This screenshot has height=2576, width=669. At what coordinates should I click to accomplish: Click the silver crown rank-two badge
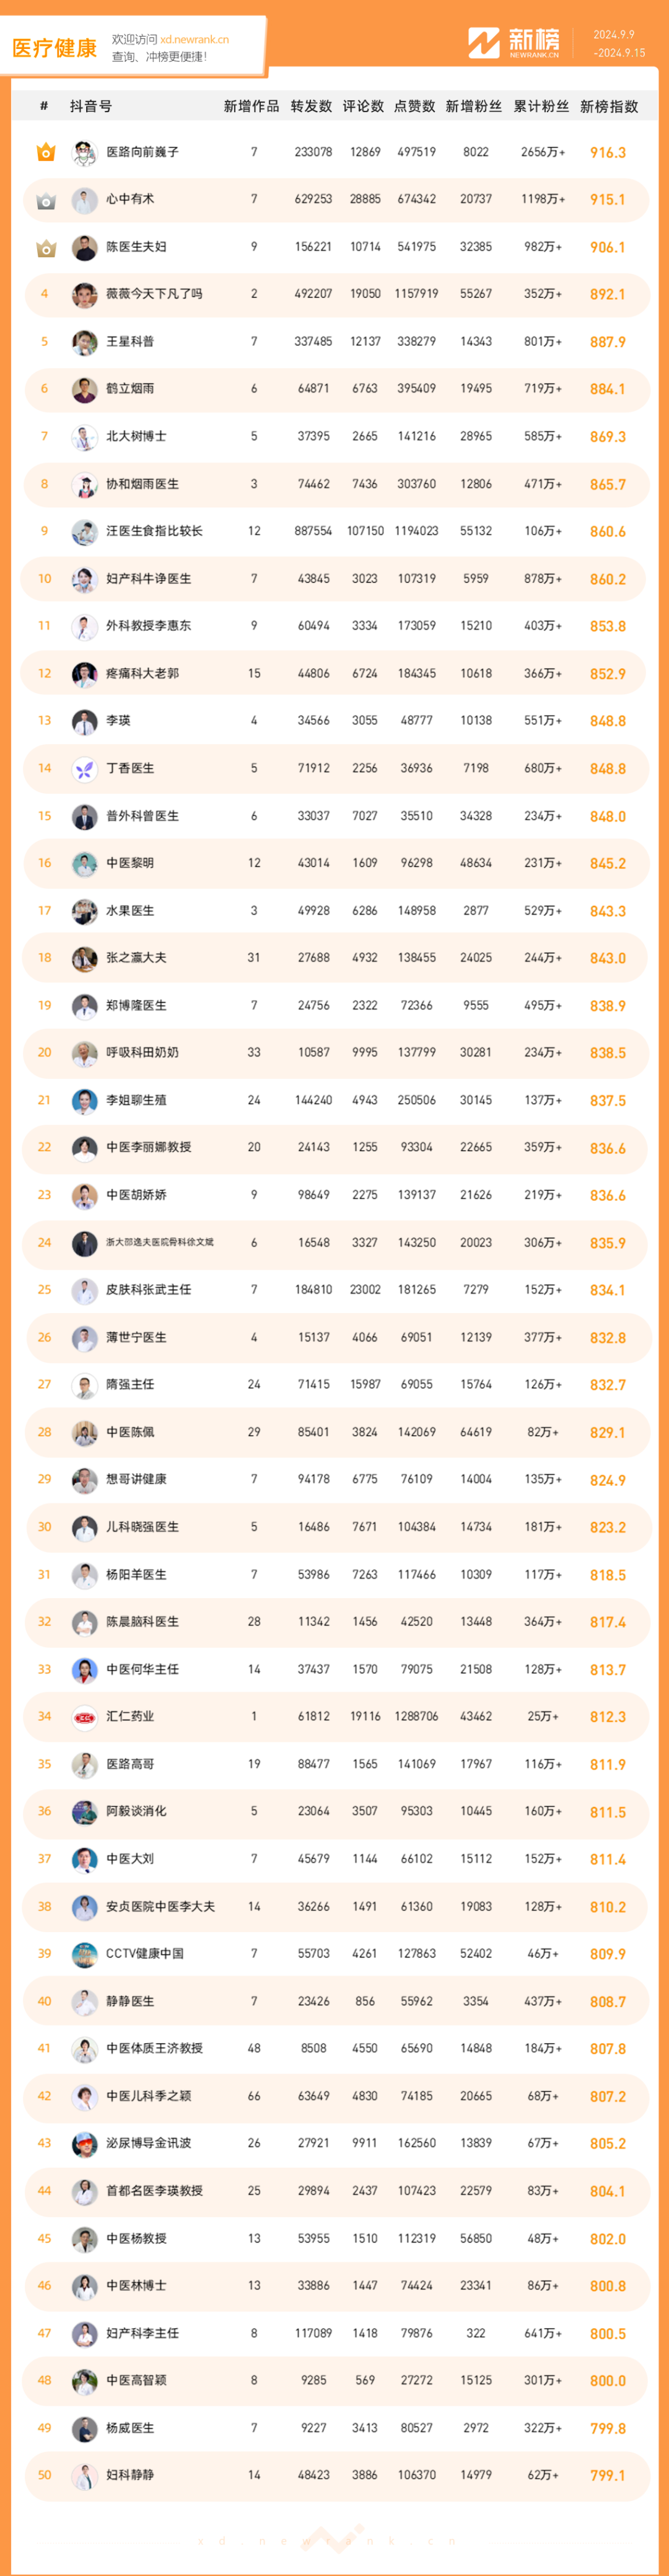pyautogui.click(x=45, y=201)
